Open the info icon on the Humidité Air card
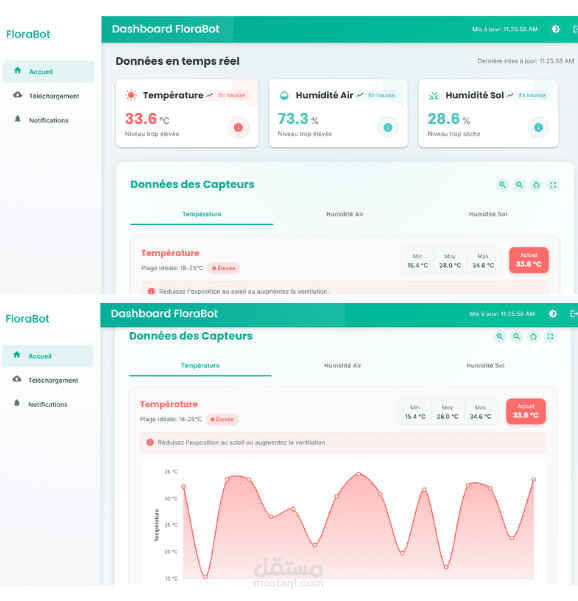 coord(388,127)
